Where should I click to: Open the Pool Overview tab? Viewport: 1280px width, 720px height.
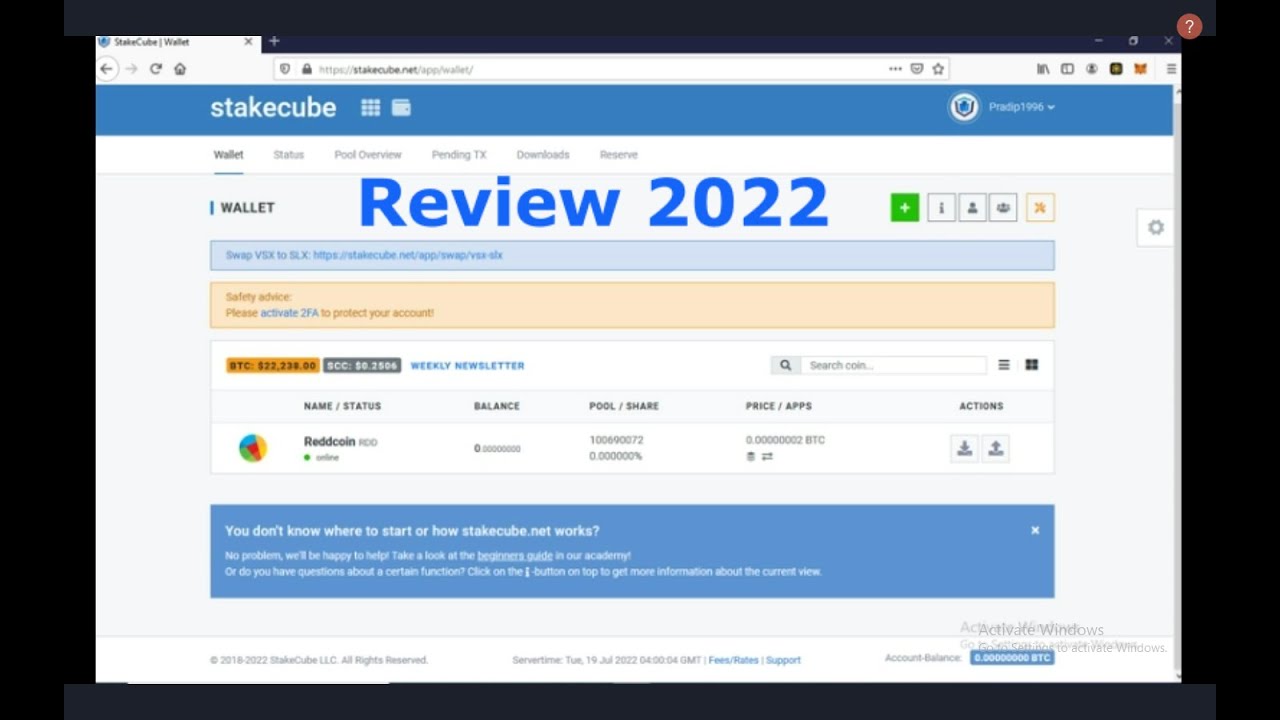click(x=368, y=155)
